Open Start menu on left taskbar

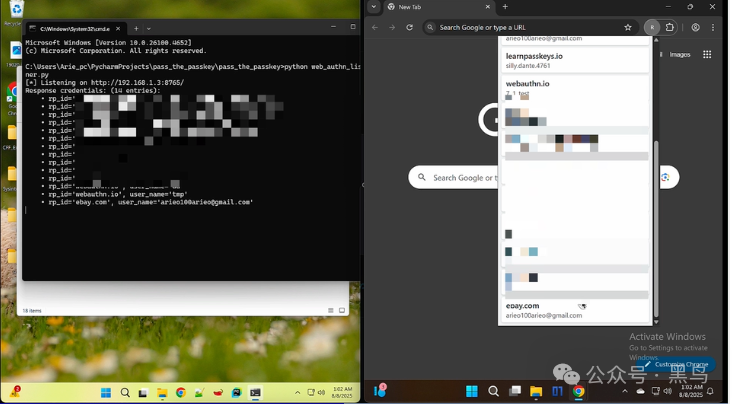click(x=106, y=393)
